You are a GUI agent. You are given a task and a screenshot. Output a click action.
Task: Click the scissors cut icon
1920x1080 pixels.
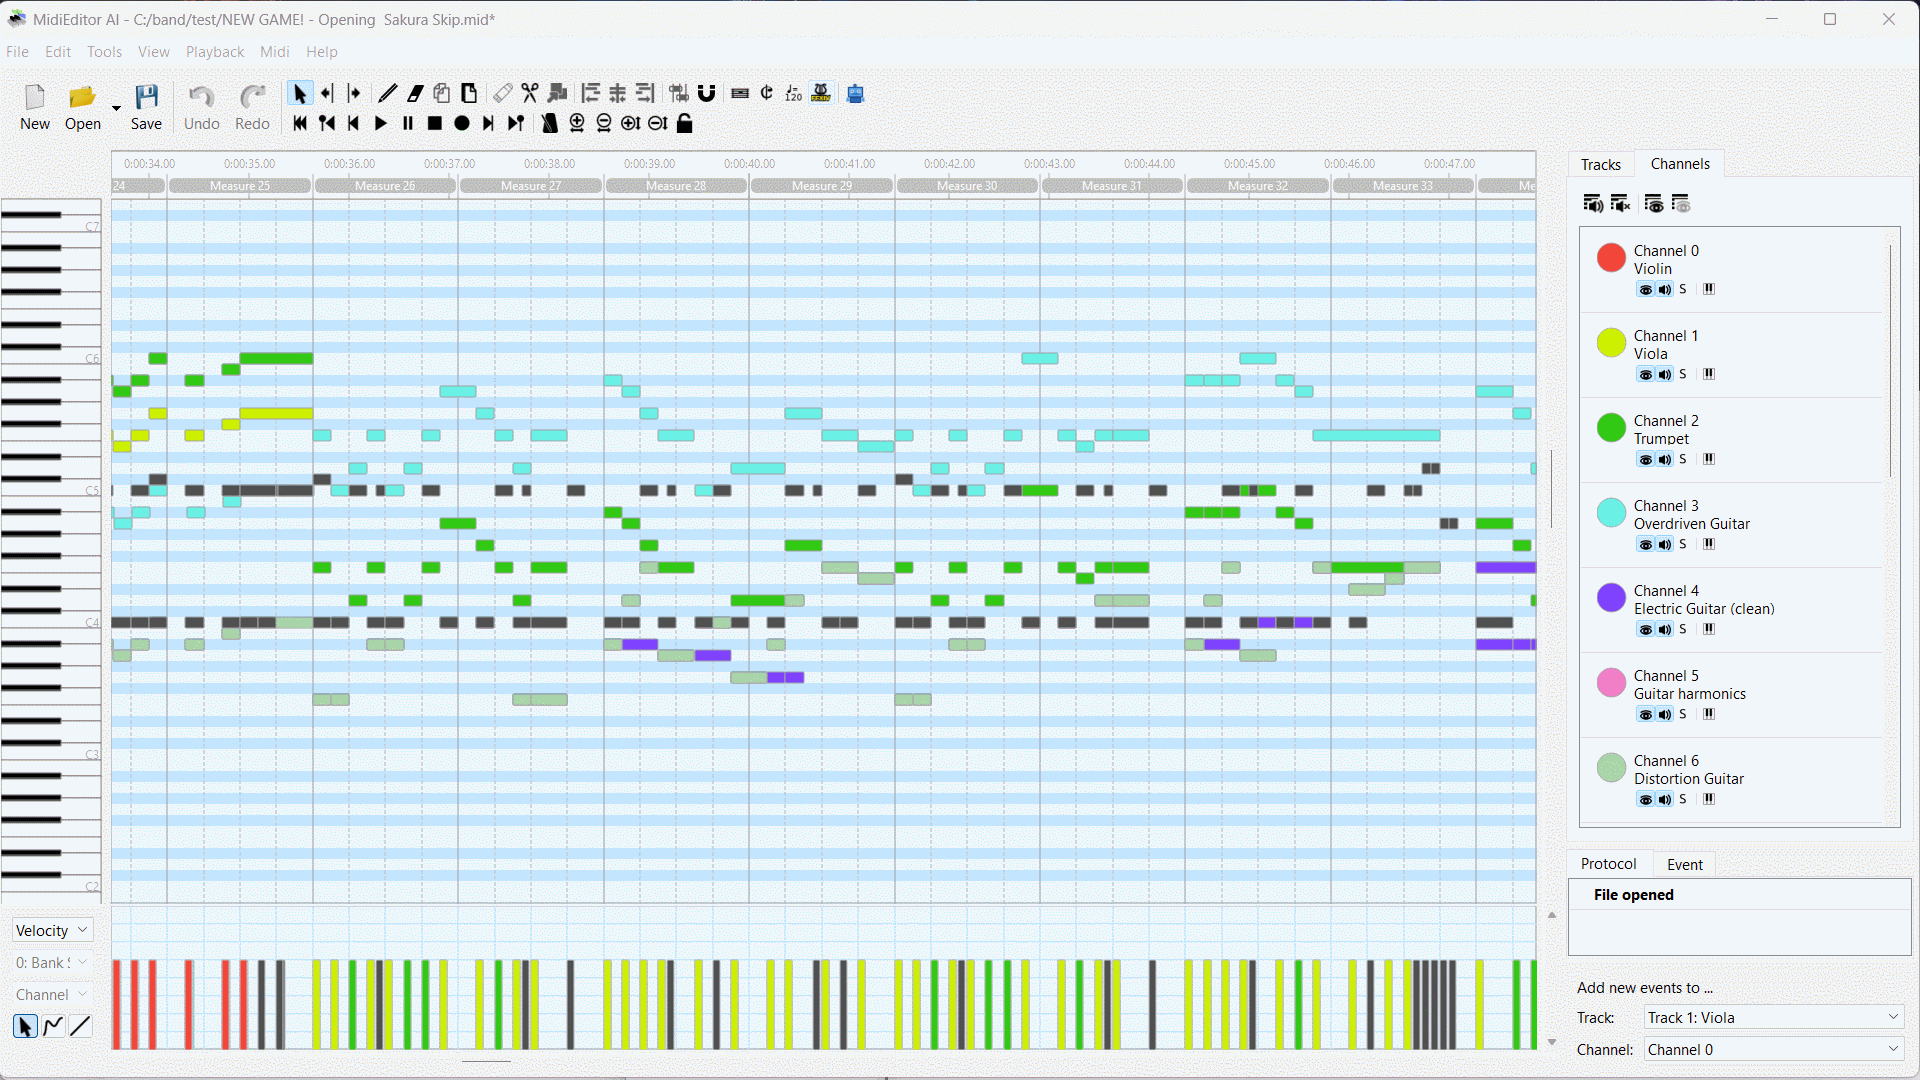click(529, 93)
